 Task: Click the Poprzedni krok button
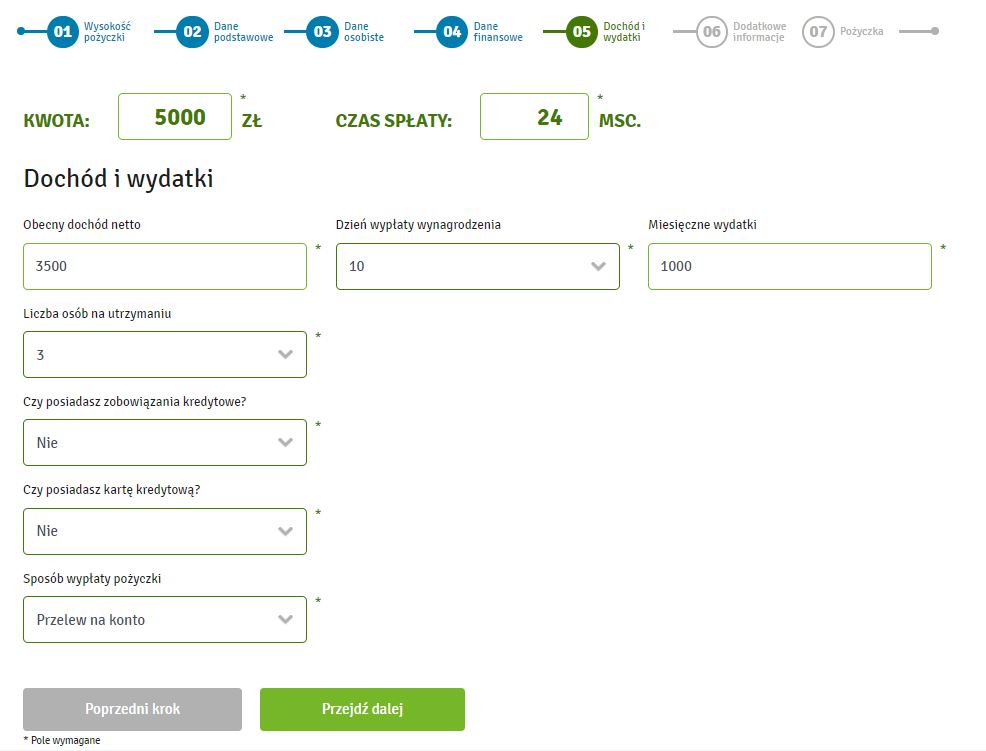point(133,709)
